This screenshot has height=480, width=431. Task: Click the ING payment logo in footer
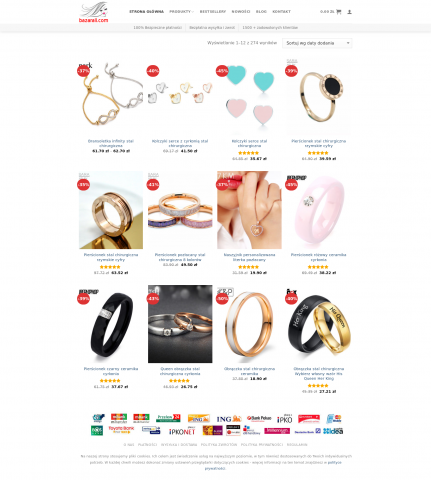coord(229,419)
